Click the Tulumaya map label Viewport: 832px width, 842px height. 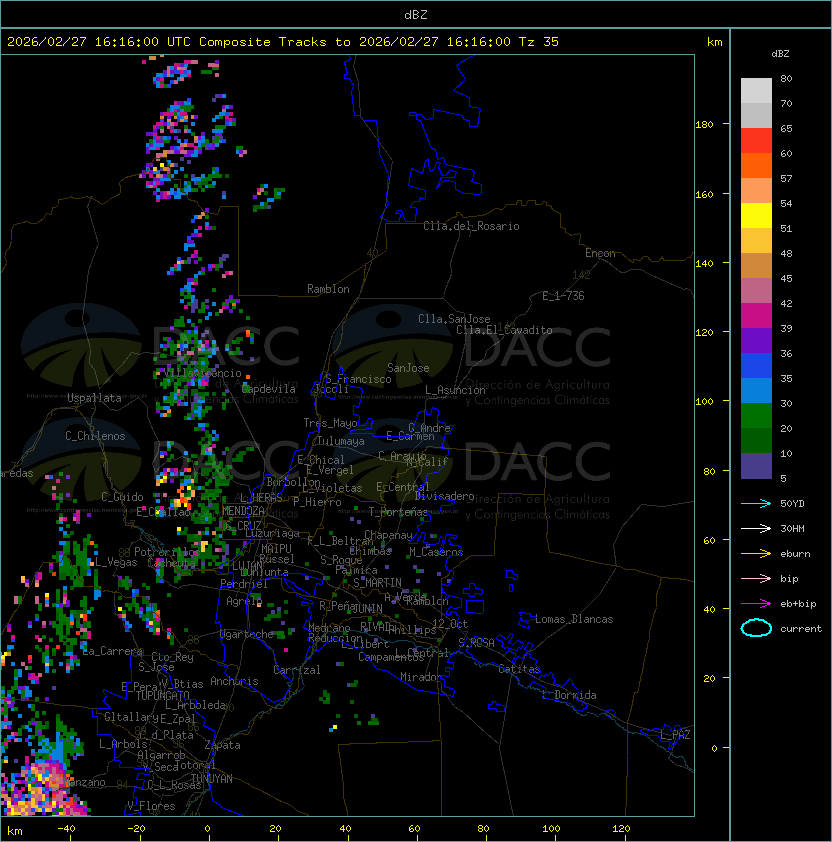point(341,441)
